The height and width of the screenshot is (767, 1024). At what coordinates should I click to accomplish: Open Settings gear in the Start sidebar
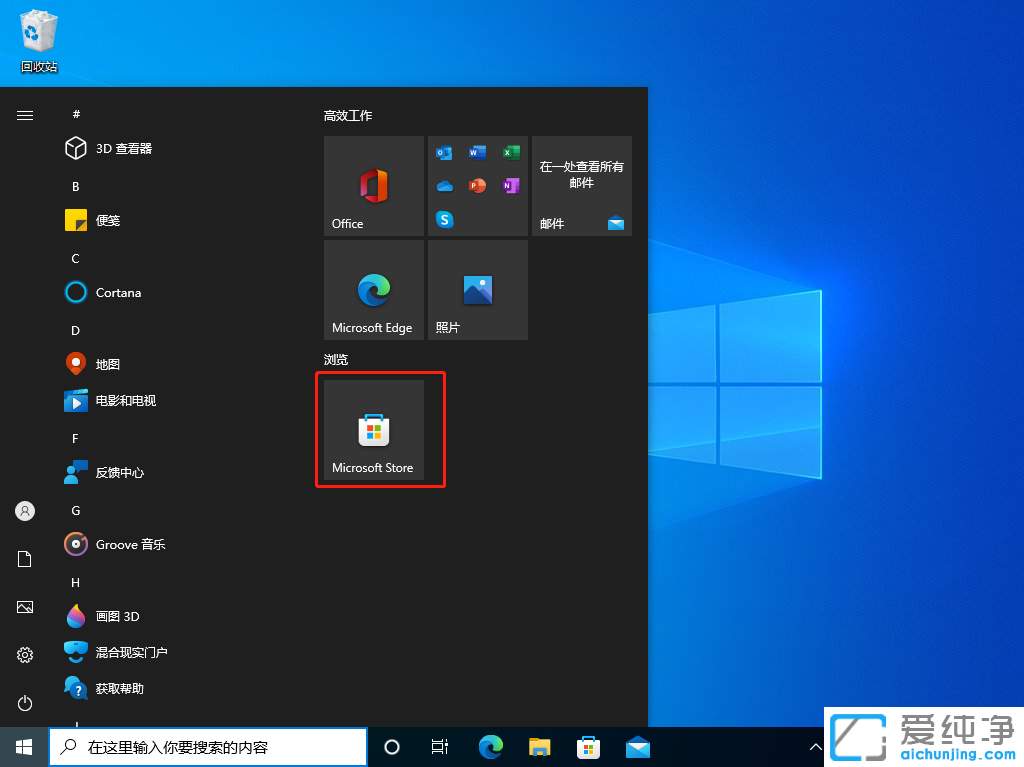click(x=24, y=655)
